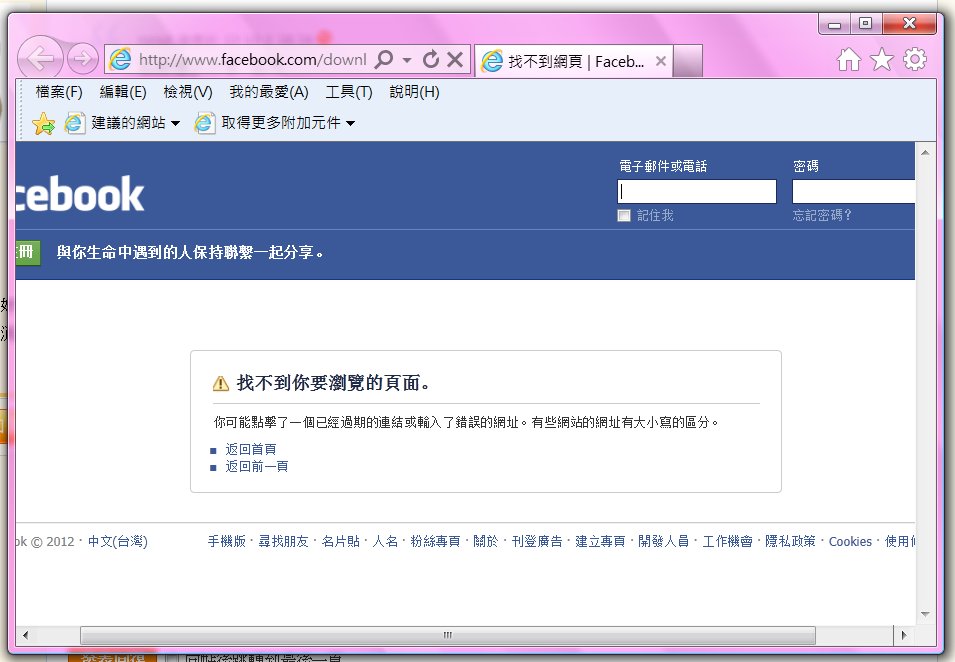The image size is (955, 662).
Task: Add to Favorites bar star icon
Action: pos(43,124)
